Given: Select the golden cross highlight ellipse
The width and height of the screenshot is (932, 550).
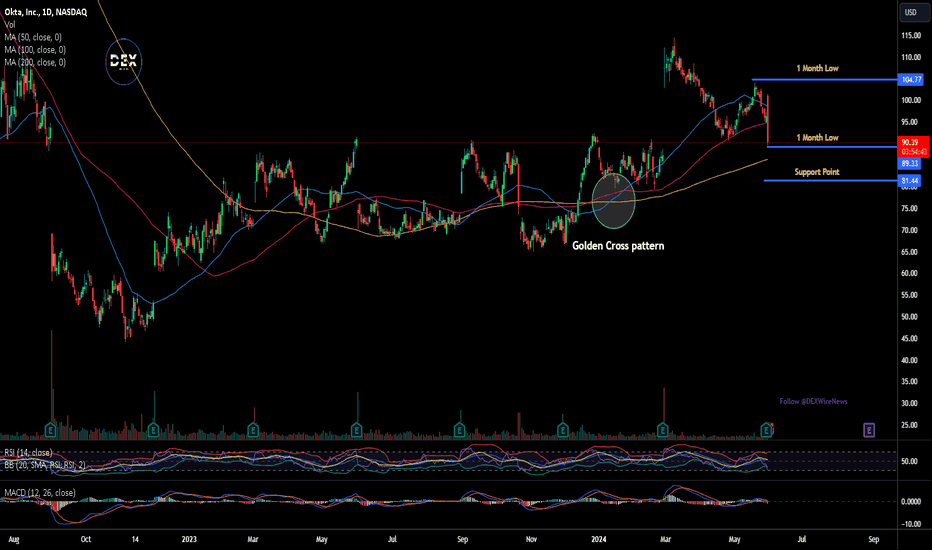Looking at the screenshot, I should [614, 201].
